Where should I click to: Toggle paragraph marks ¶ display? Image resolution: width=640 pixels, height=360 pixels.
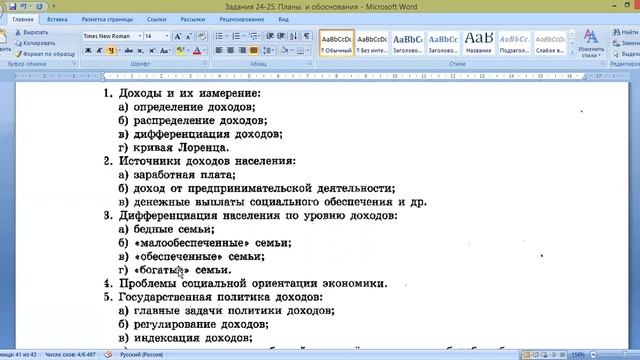[307, 36]
